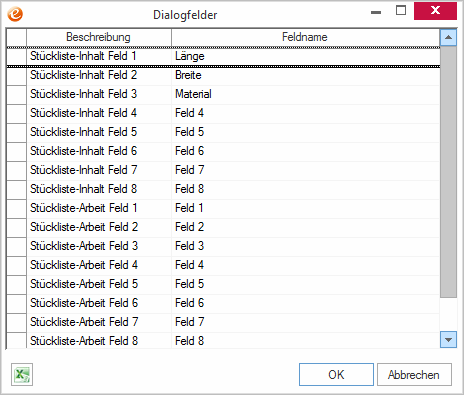Edit the Länge field name cell
This screenshot has width=464, height=395.
[305, 56]
